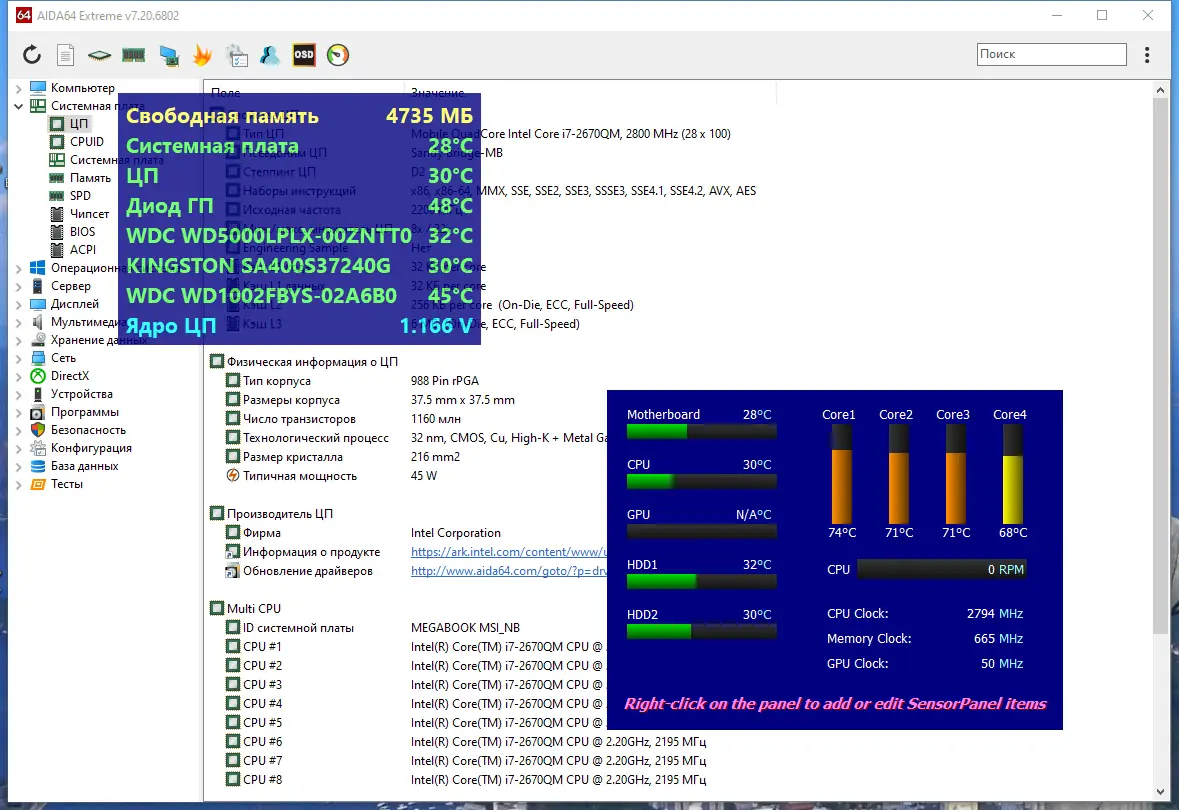Viewport: 1179px width, 810px height.
Task: Expand the Тесты tree node
Action: point(19,484)
